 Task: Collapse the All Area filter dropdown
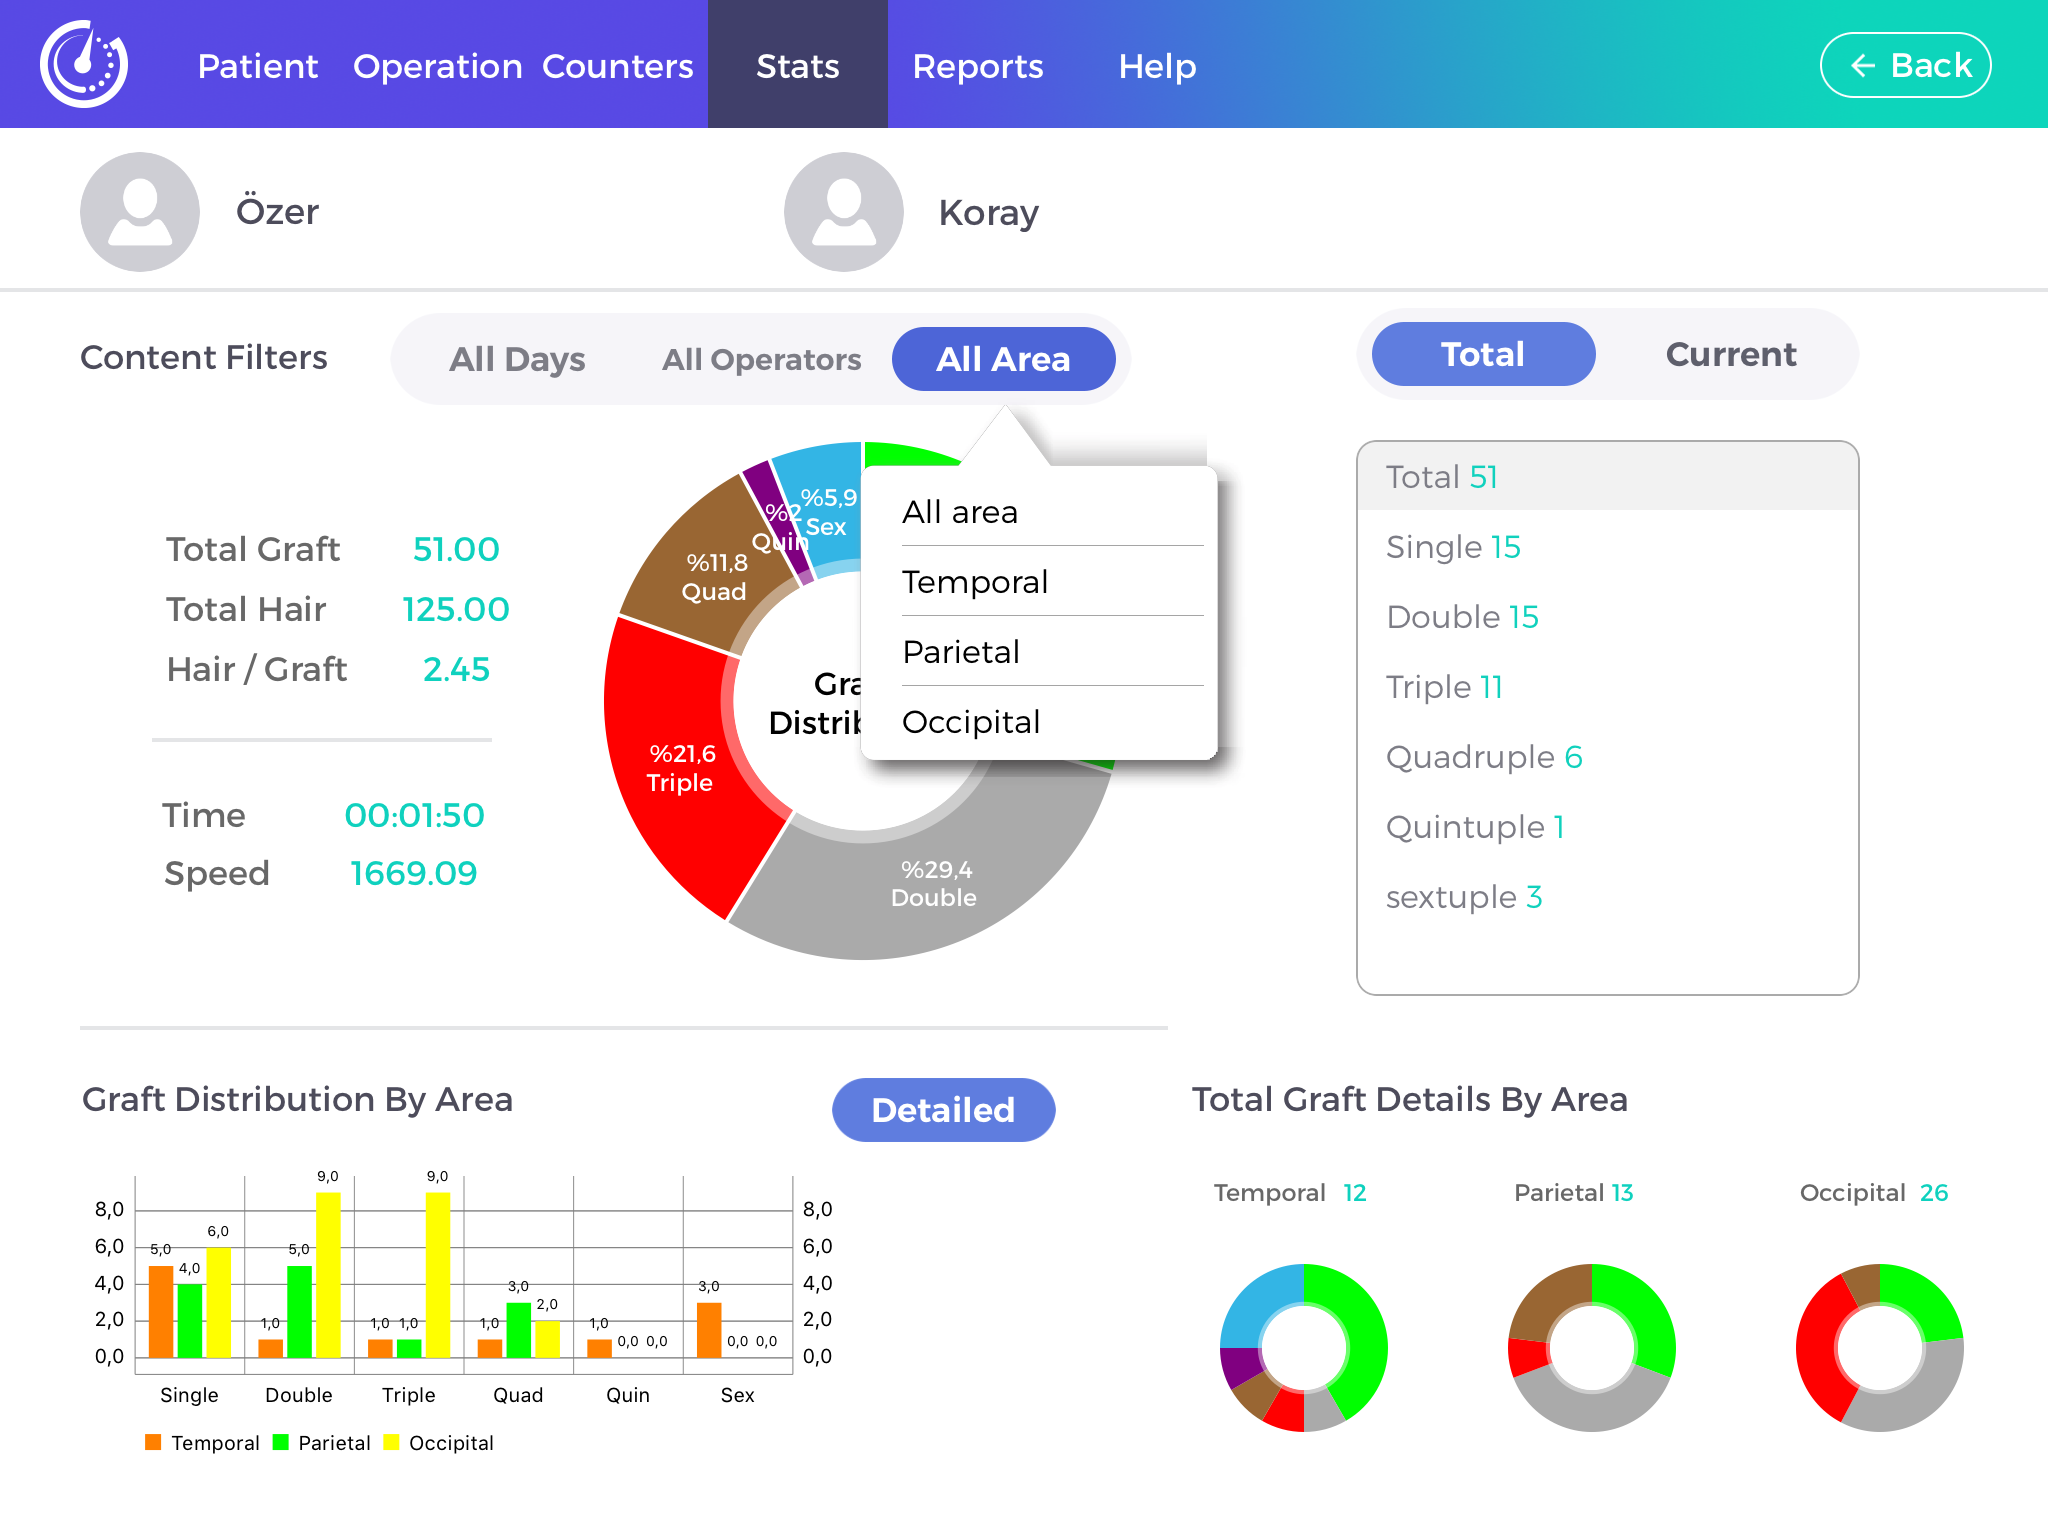(x=1003, y=359)
